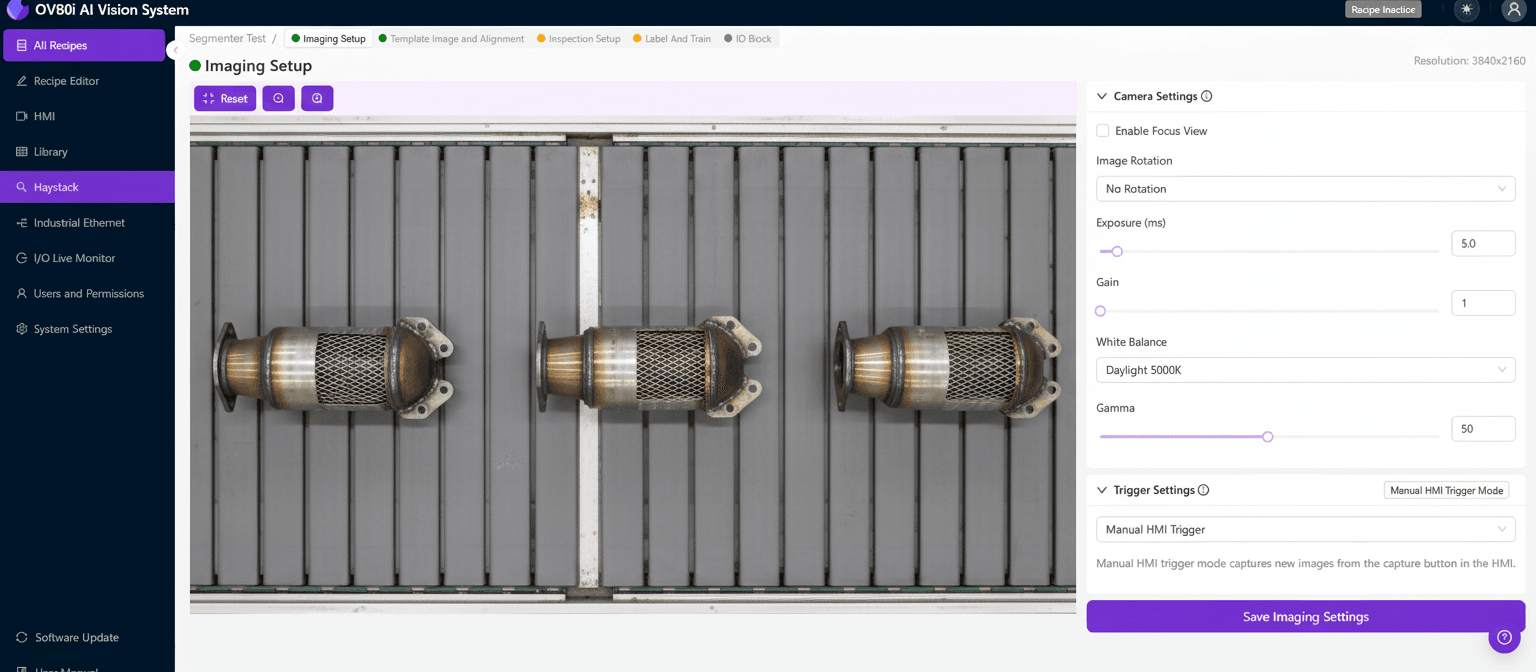Open the user profile avatar
This screenshot has height=672, width=1536.
pos(1513,11)
